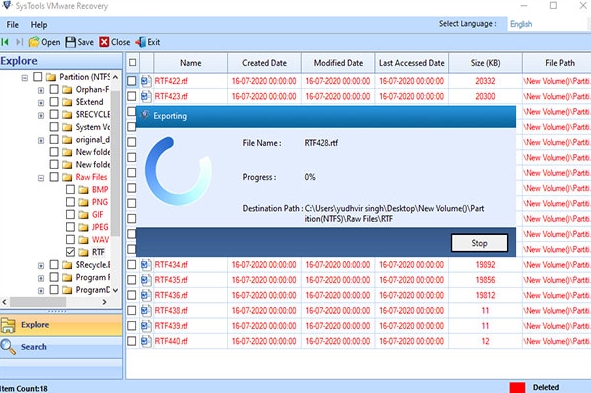Open the File menu
This screenshot has width=591, height=393.
[x=12, y=25]
